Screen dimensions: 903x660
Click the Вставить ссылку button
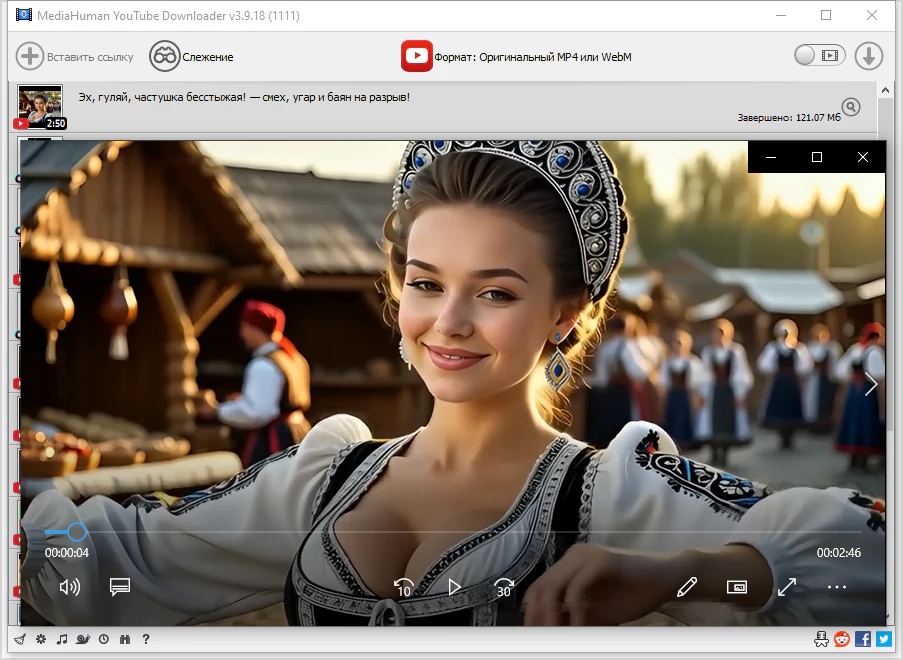[75, 57]
